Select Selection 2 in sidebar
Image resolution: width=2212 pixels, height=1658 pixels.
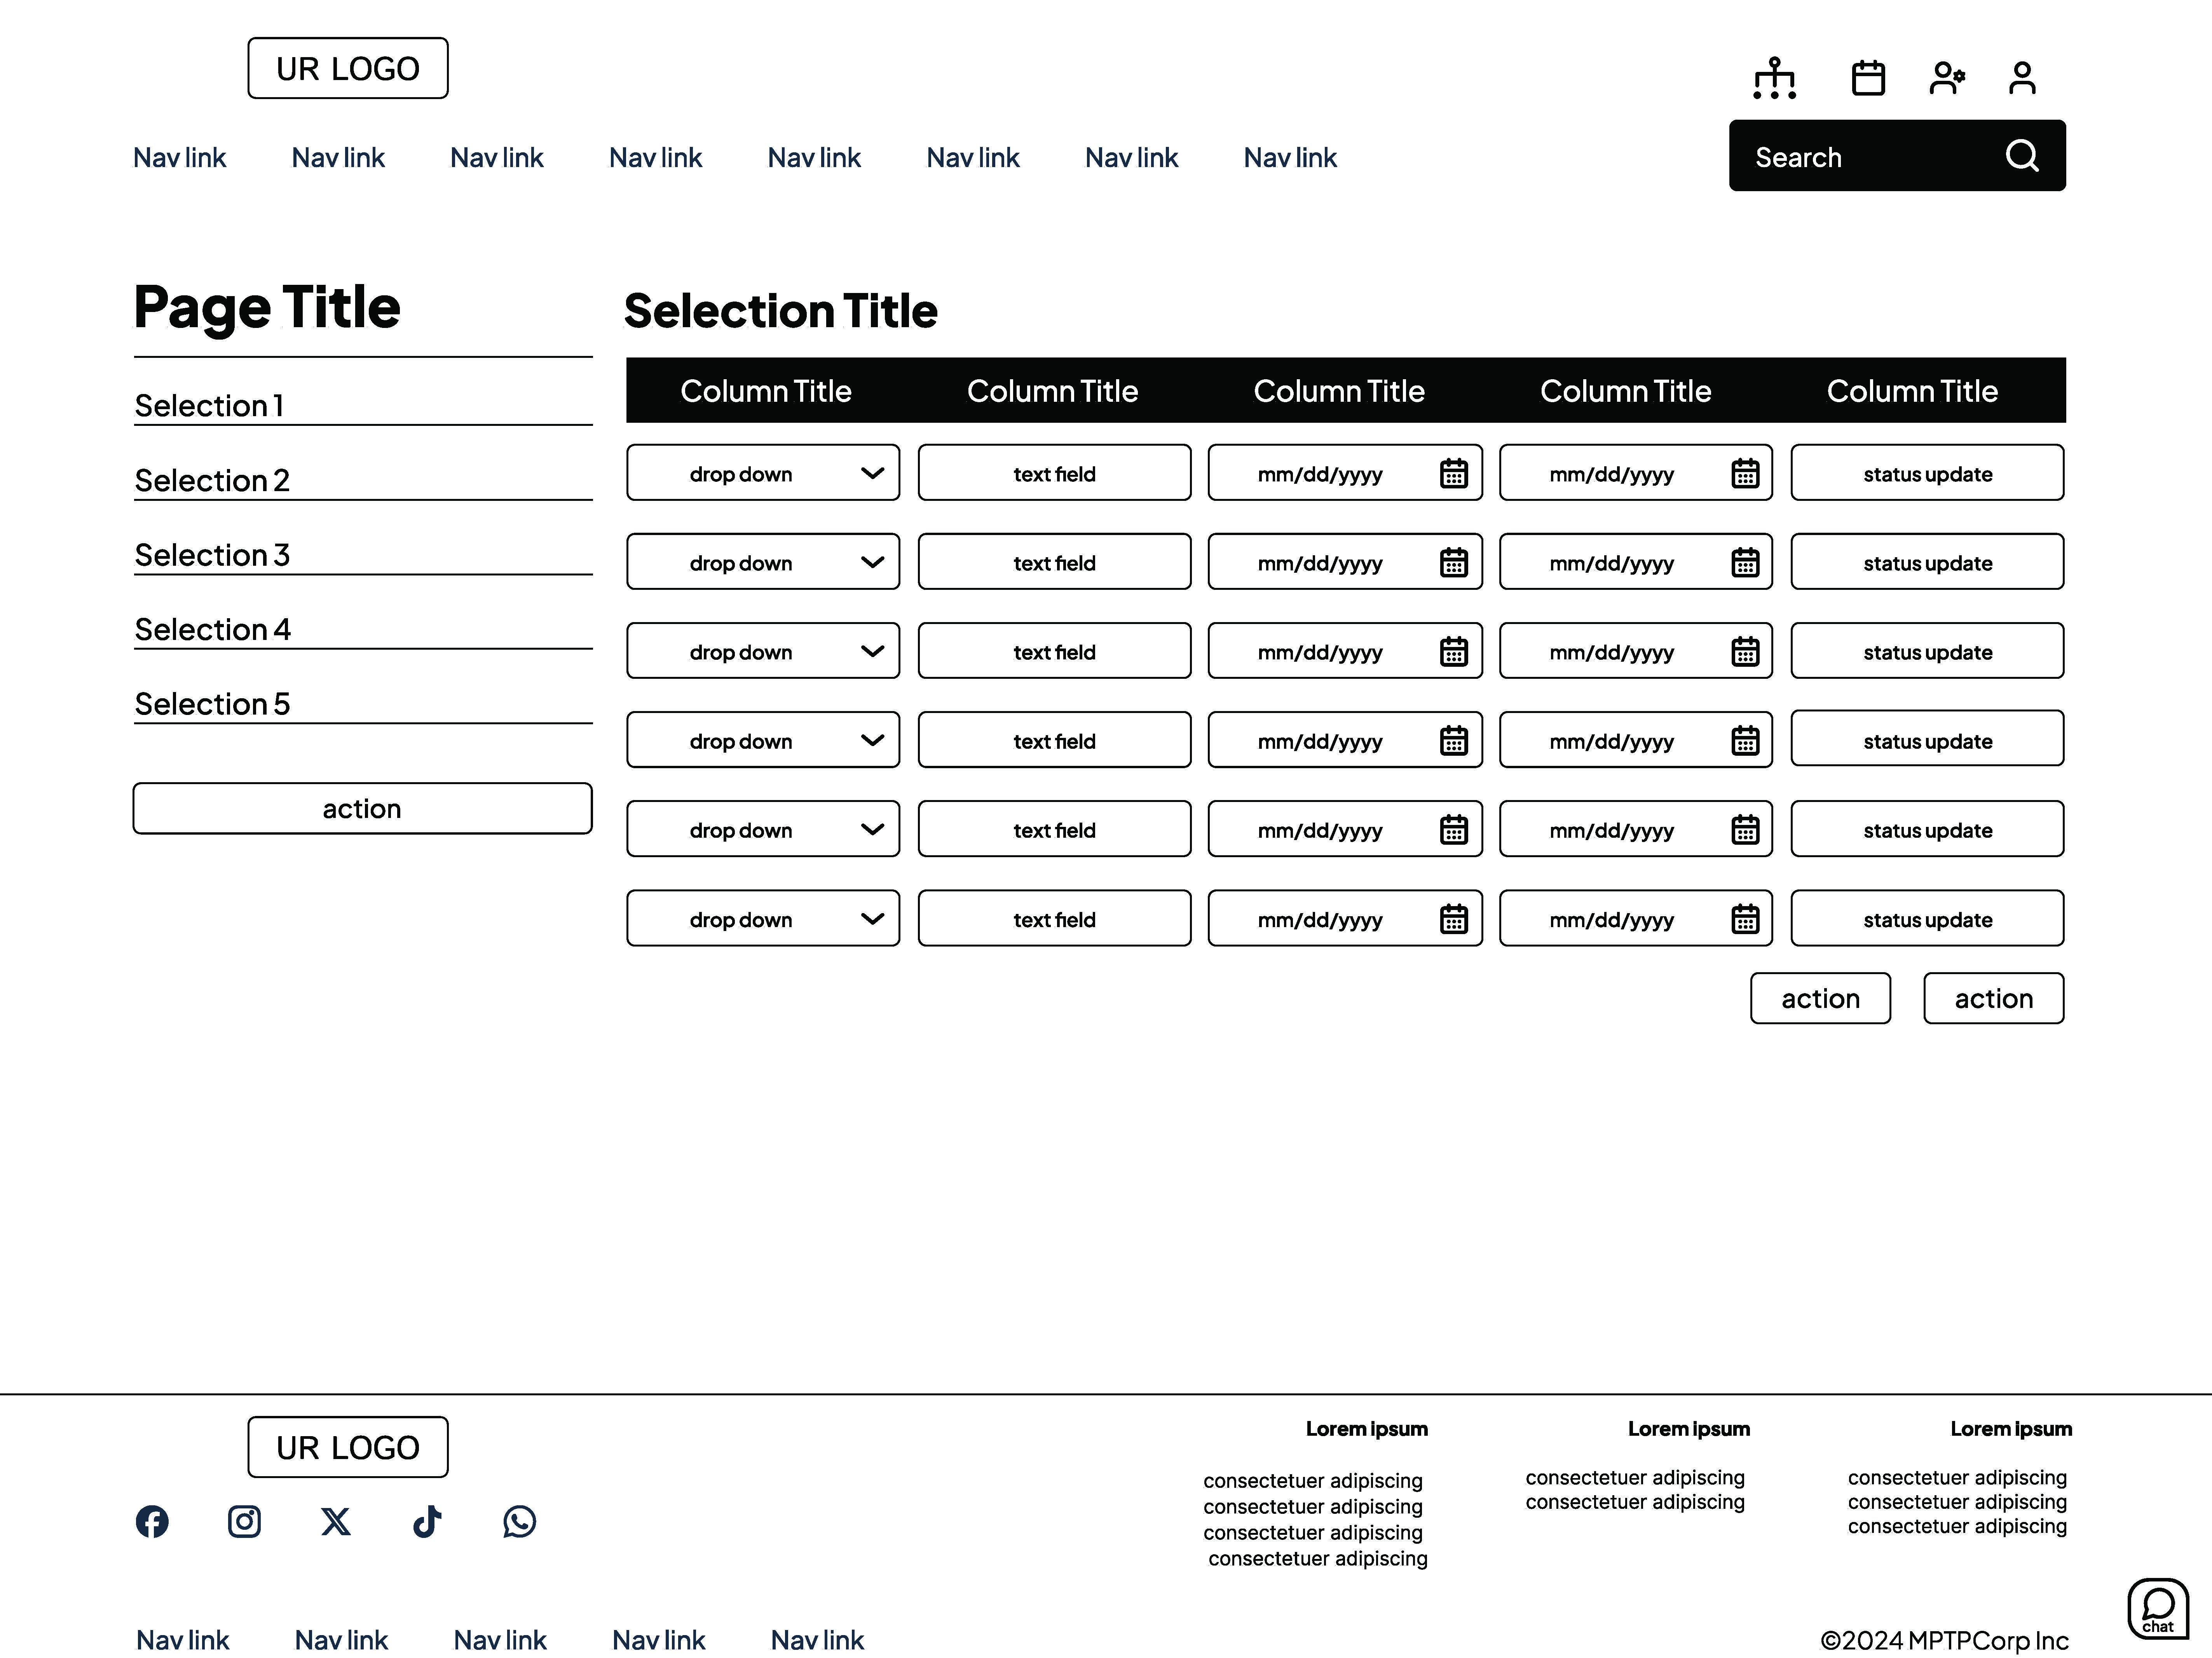(212, 480)
